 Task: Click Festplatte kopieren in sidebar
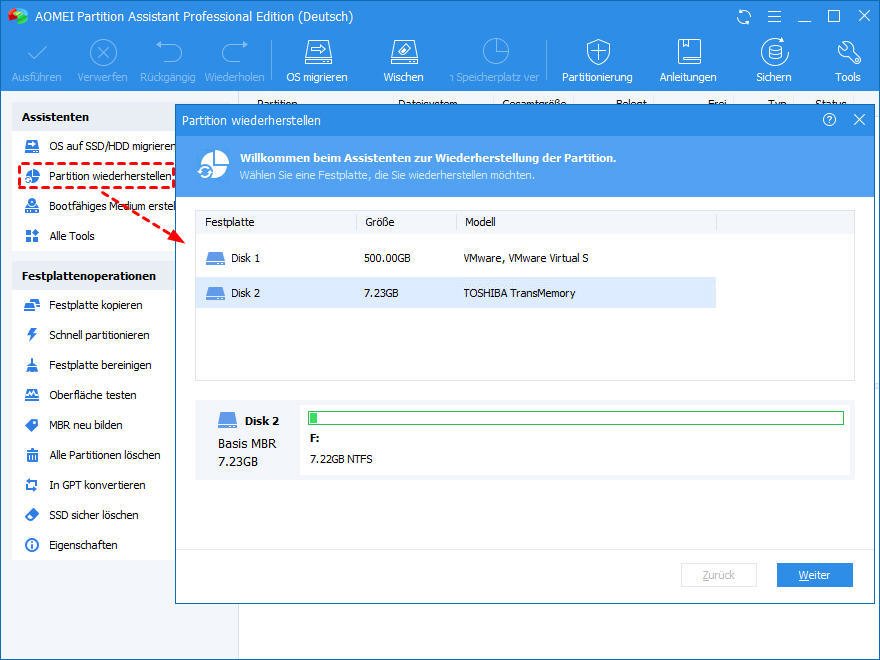(x=84, y=305)
